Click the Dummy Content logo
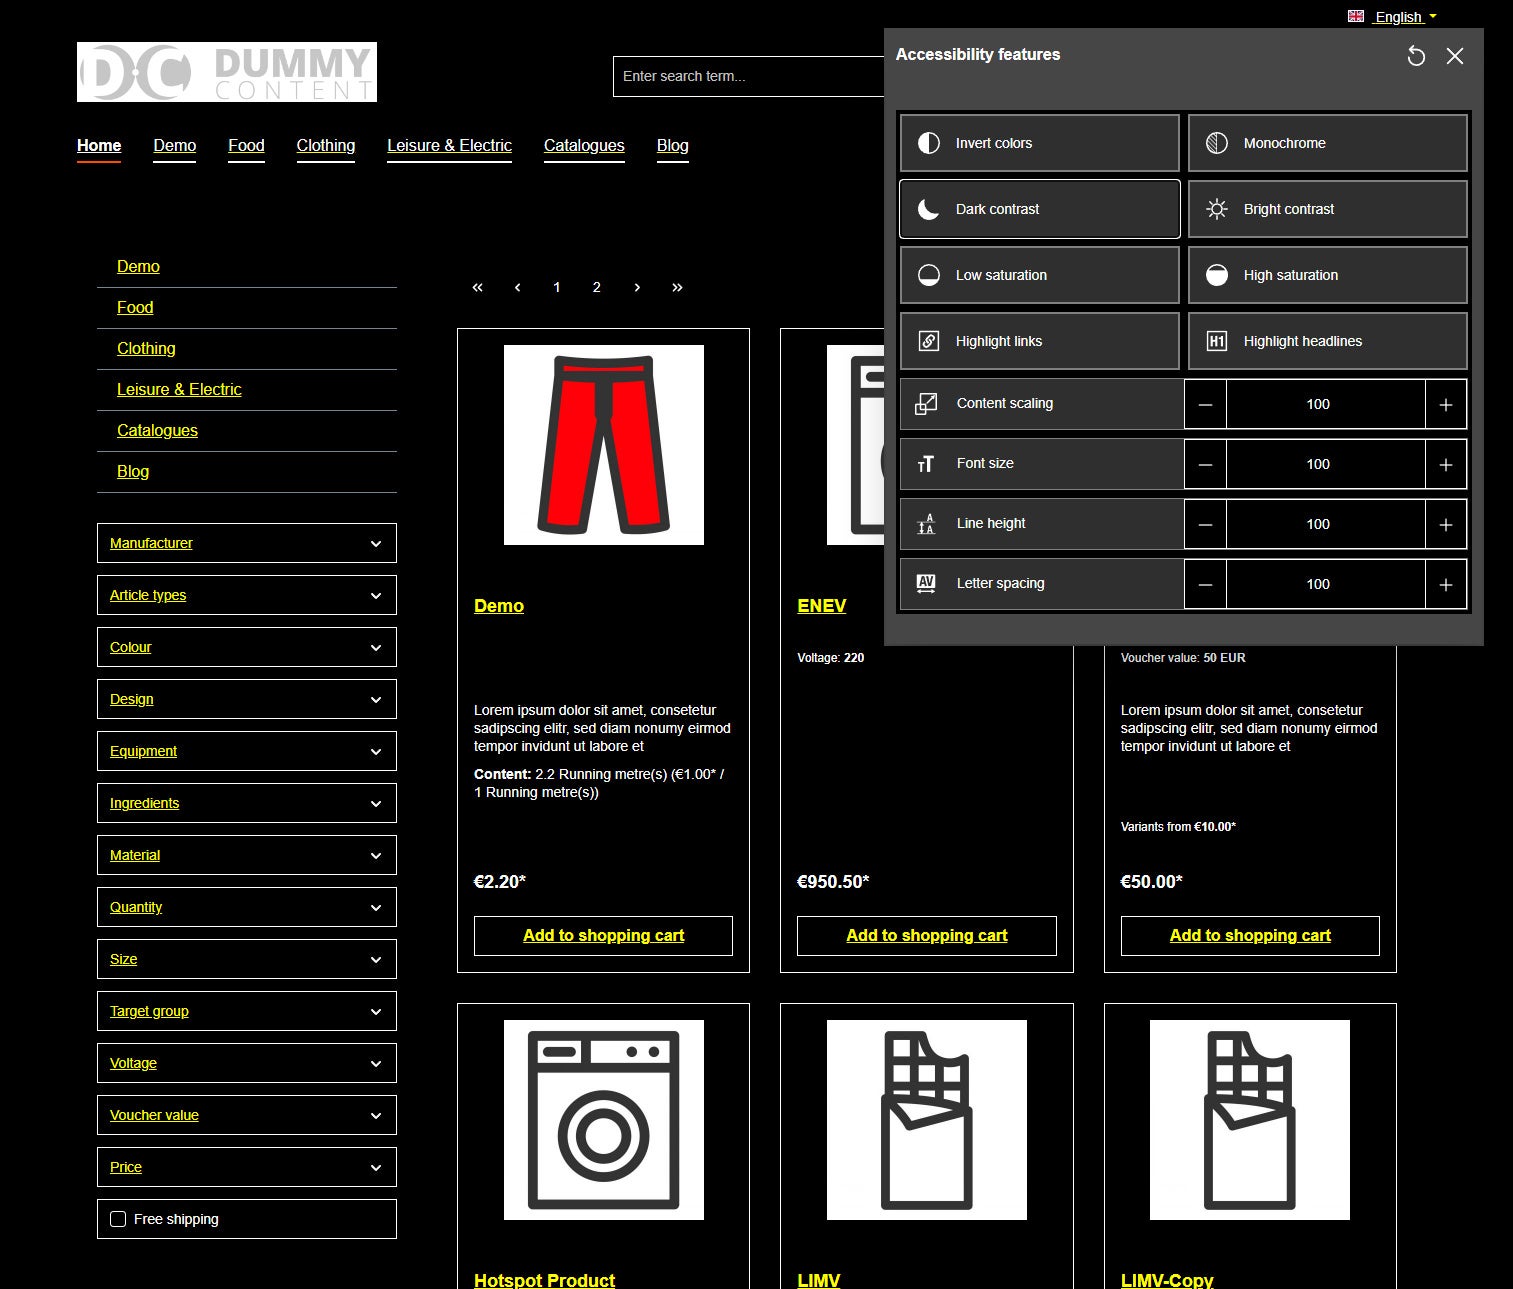 coord(227,72)
